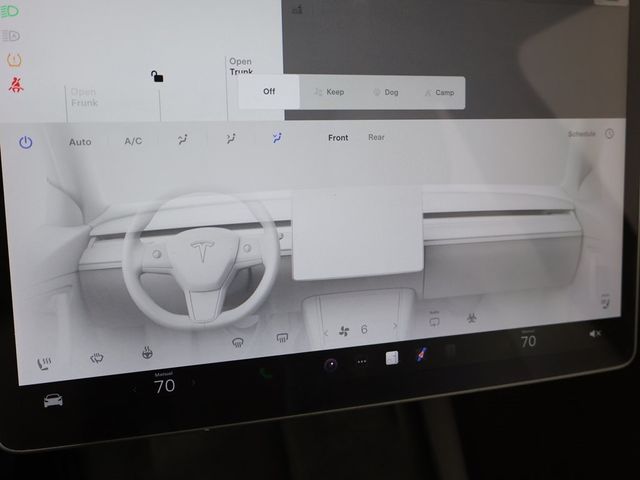Increase fan speed with right arrow
640x480 pixels.
coord(395,326)
